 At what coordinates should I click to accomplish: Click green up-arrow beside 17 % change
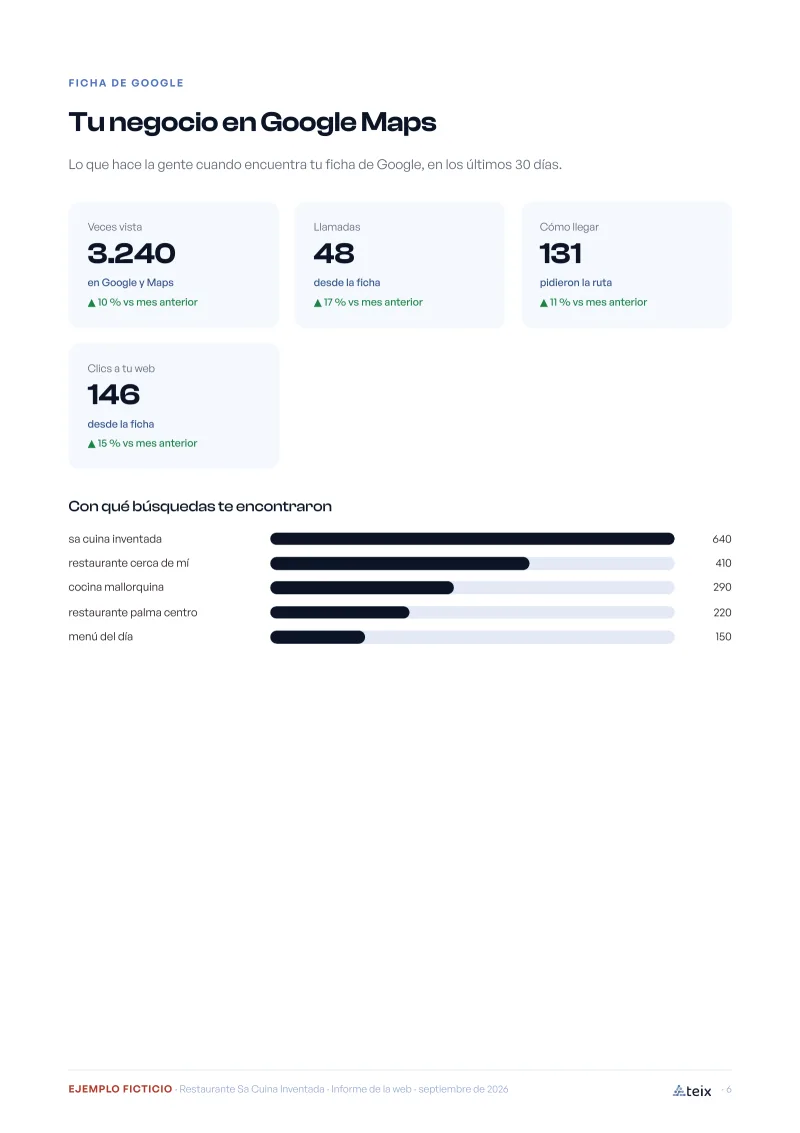[x=318, y=303]
